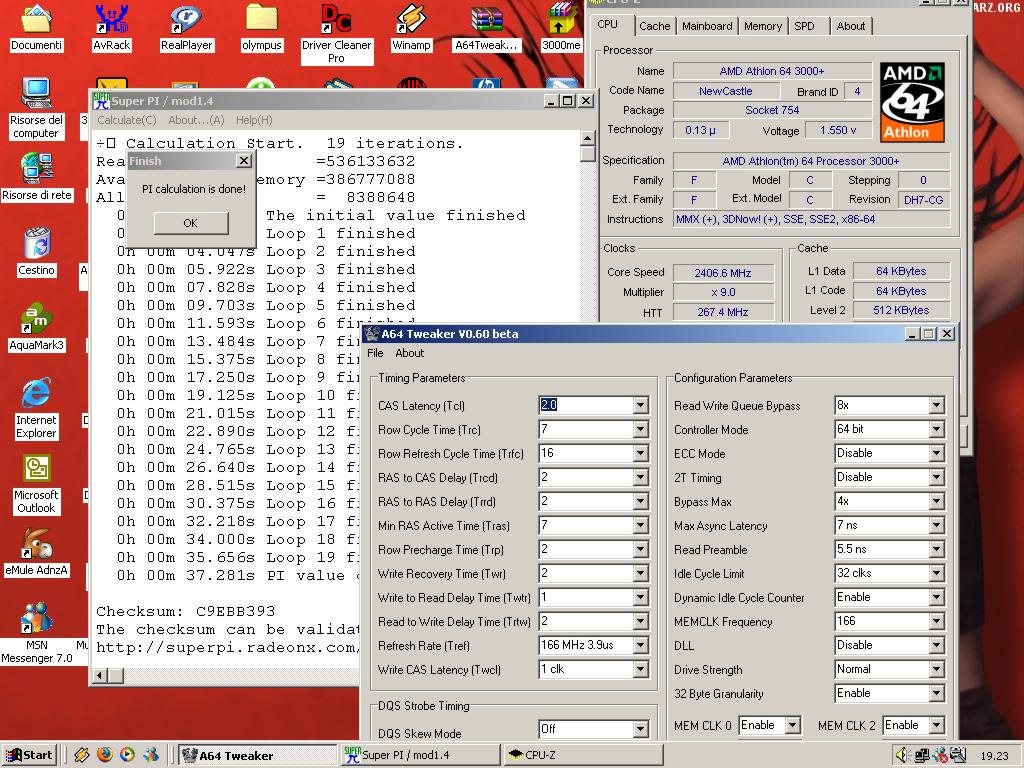Click Super PI horizontal scrollbar left arrow

click(101, 675)
